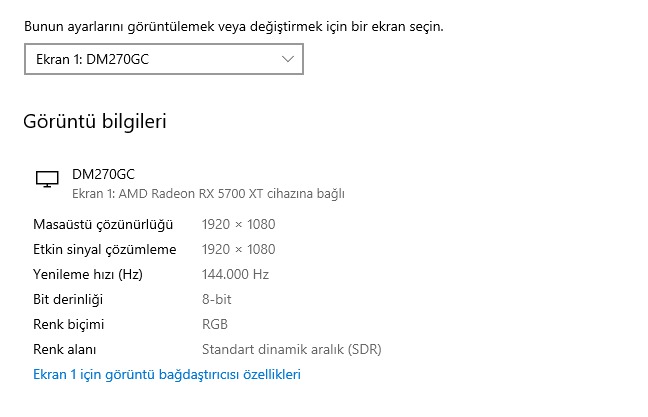Select the 1920 × 1080 active signal value
This screenshot has width=648, height=417.
239,249
